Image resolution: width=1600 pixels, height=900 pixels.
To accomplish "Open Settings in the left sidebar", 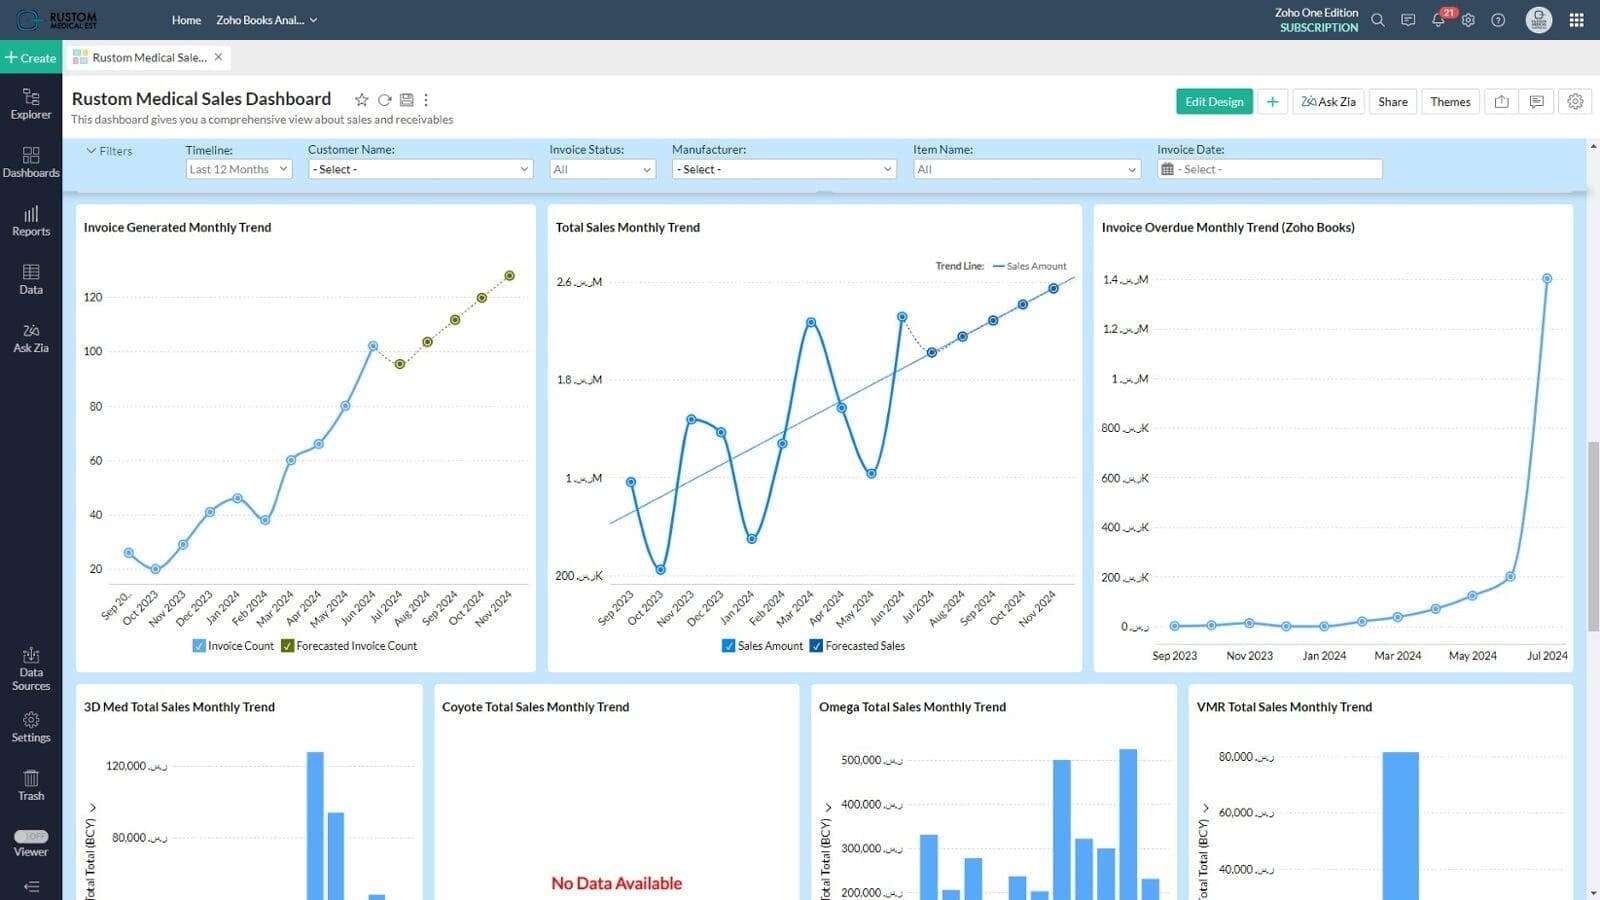I will pos(31,727).
